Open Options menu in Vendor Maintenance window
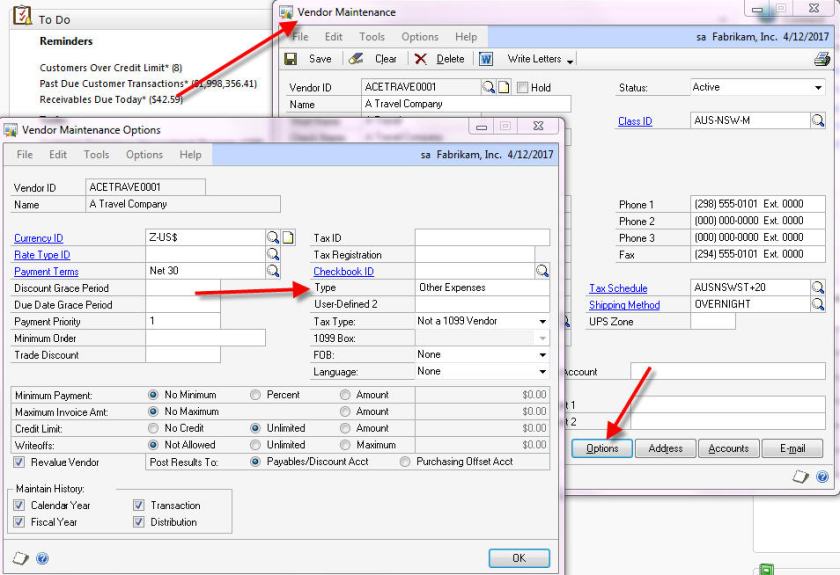 [x=420, y=37]
